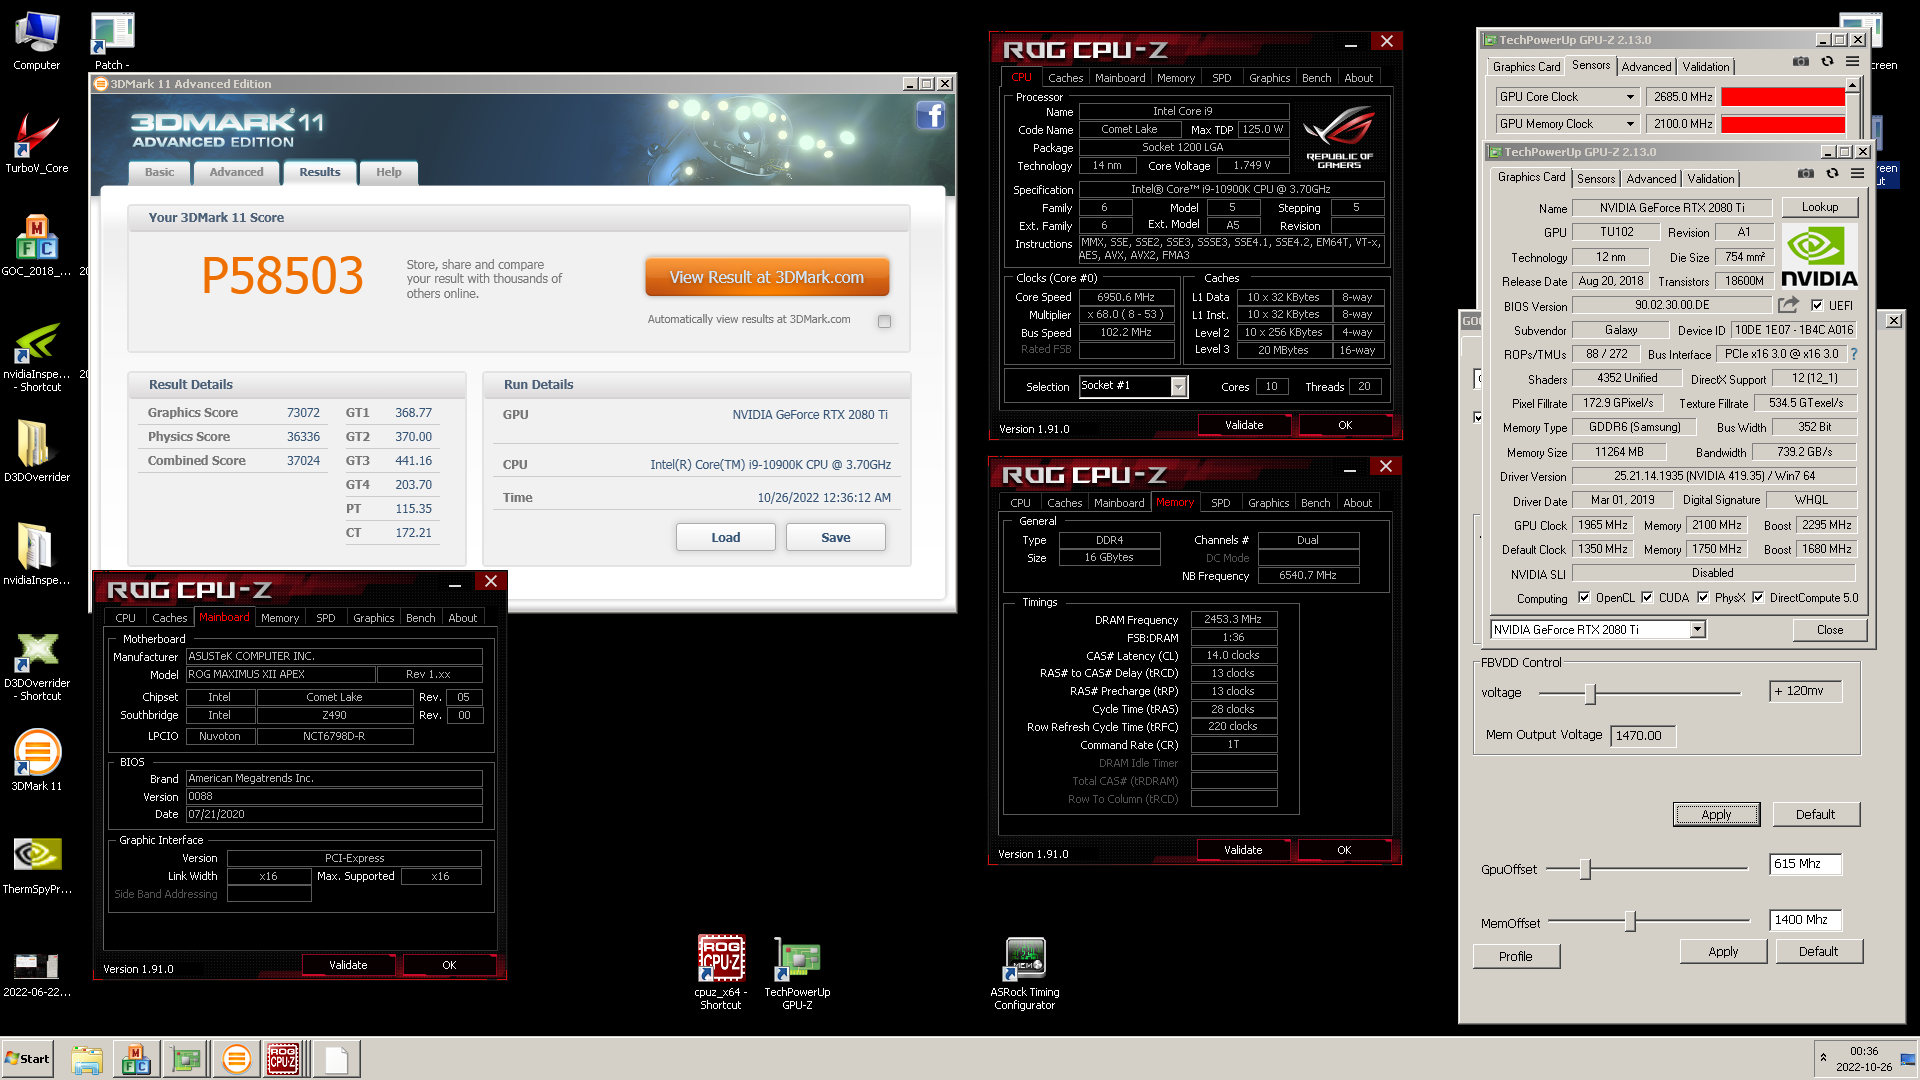
Task: Click the Mem Output Voltage field
Action: click(1644, 735)
